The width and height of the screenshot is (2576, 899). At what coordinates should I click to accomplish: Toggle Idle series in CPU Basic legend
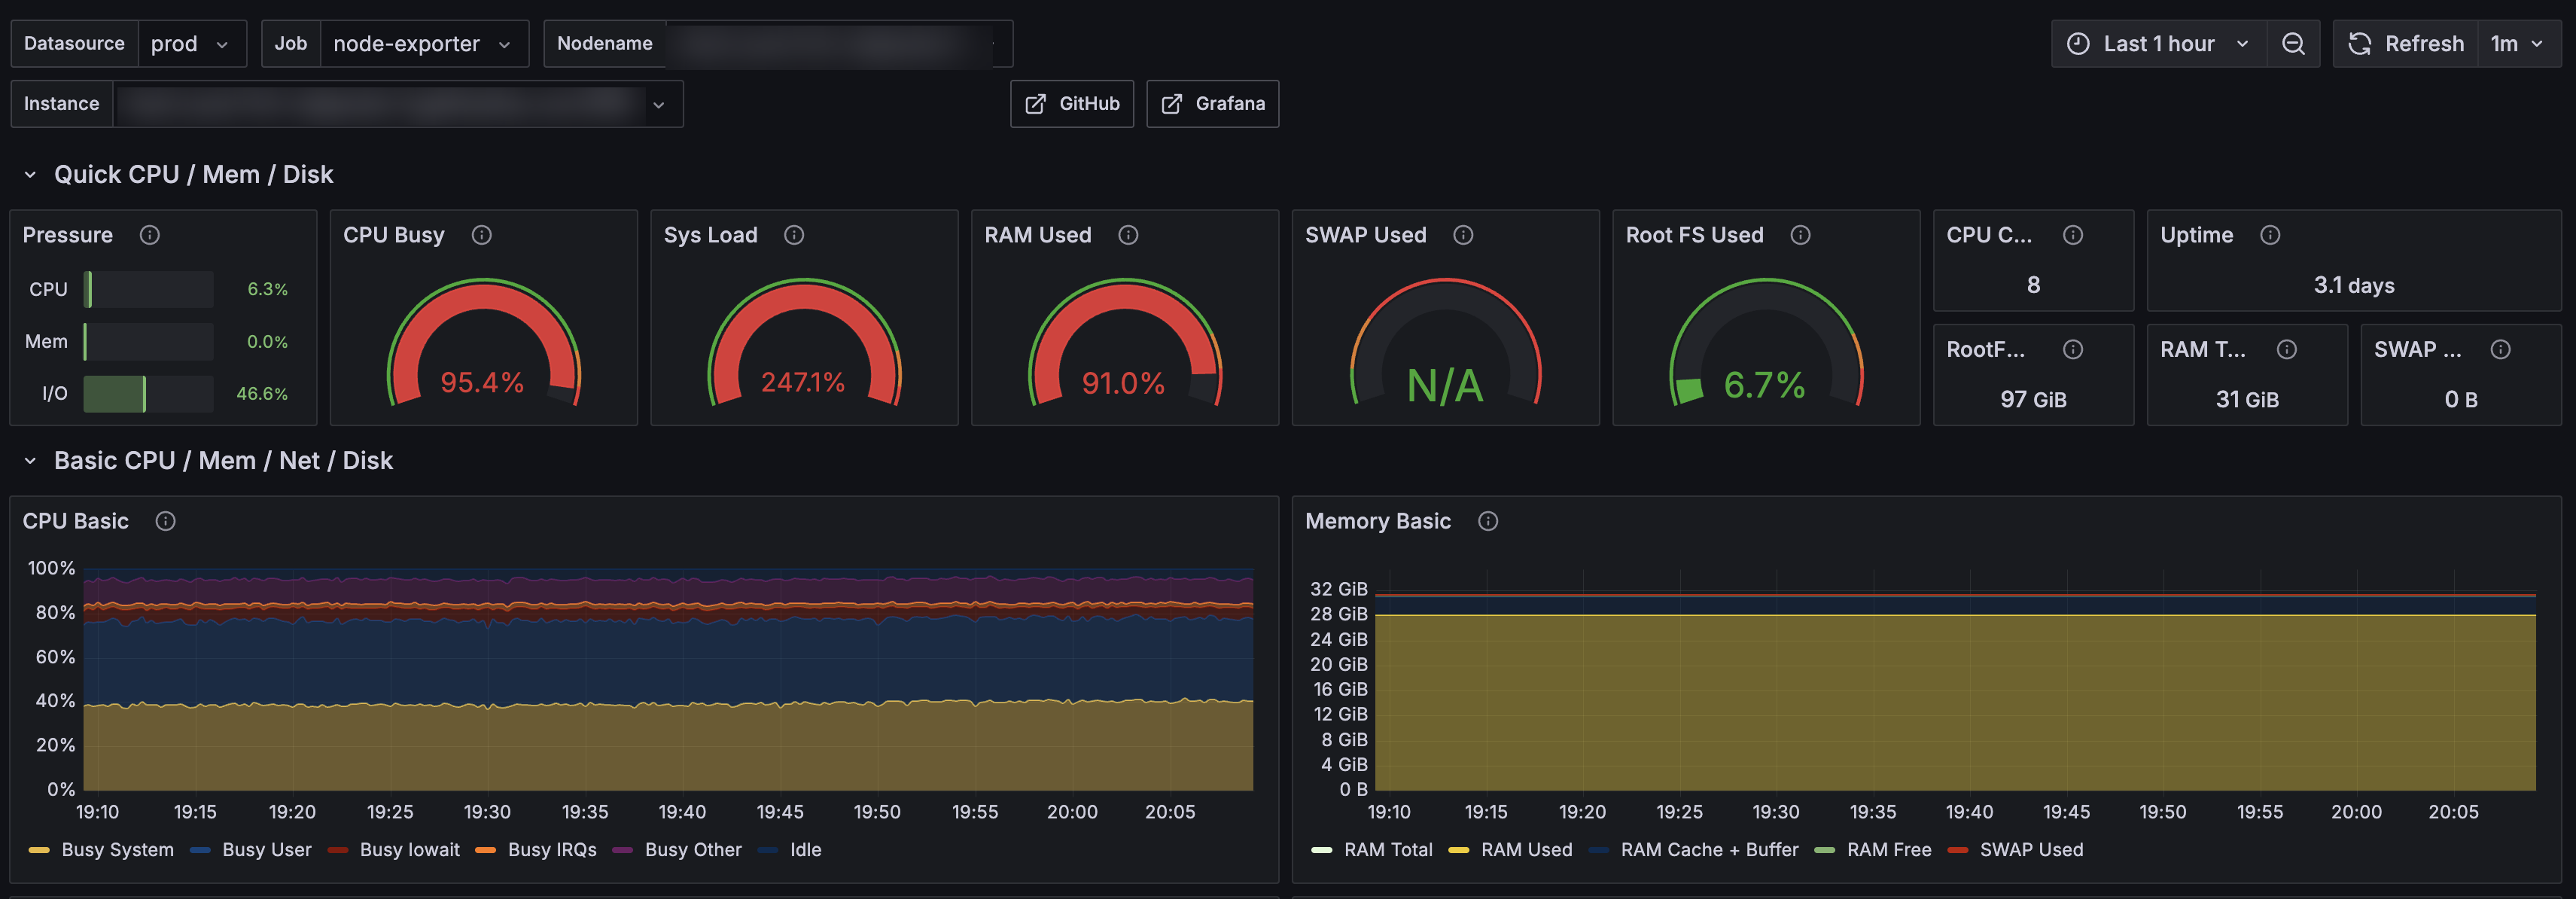pyautogui.click(x=805, y=850)
